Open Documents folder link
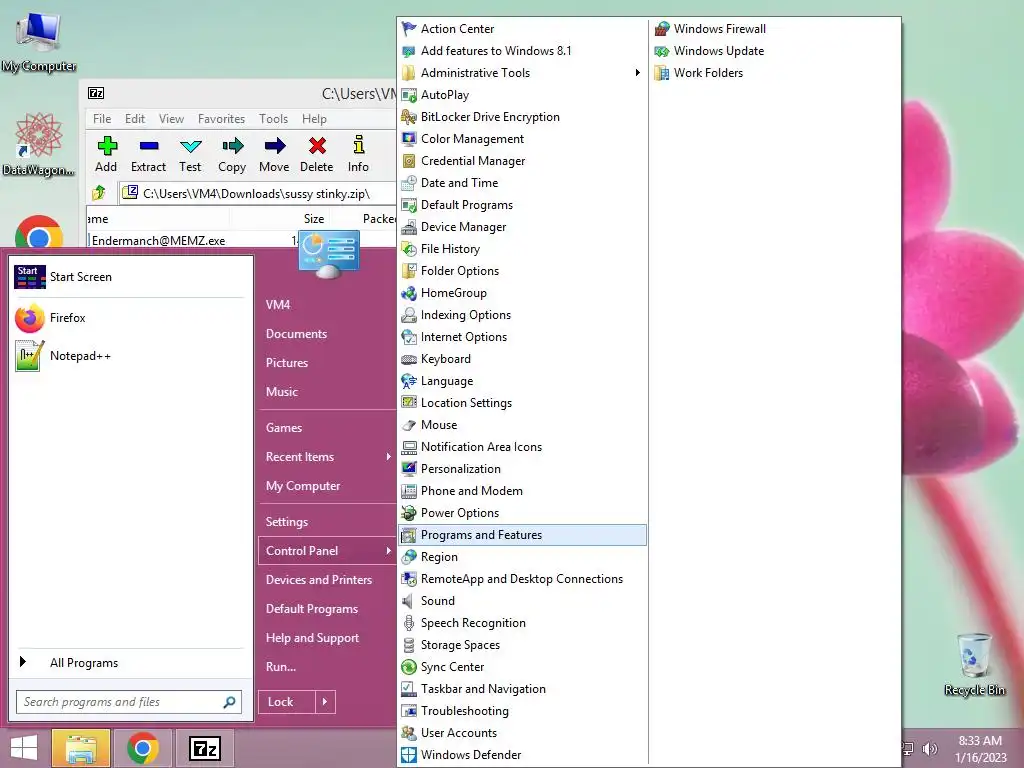This screenshot has width=1024, height=768. tap(296, 334)
